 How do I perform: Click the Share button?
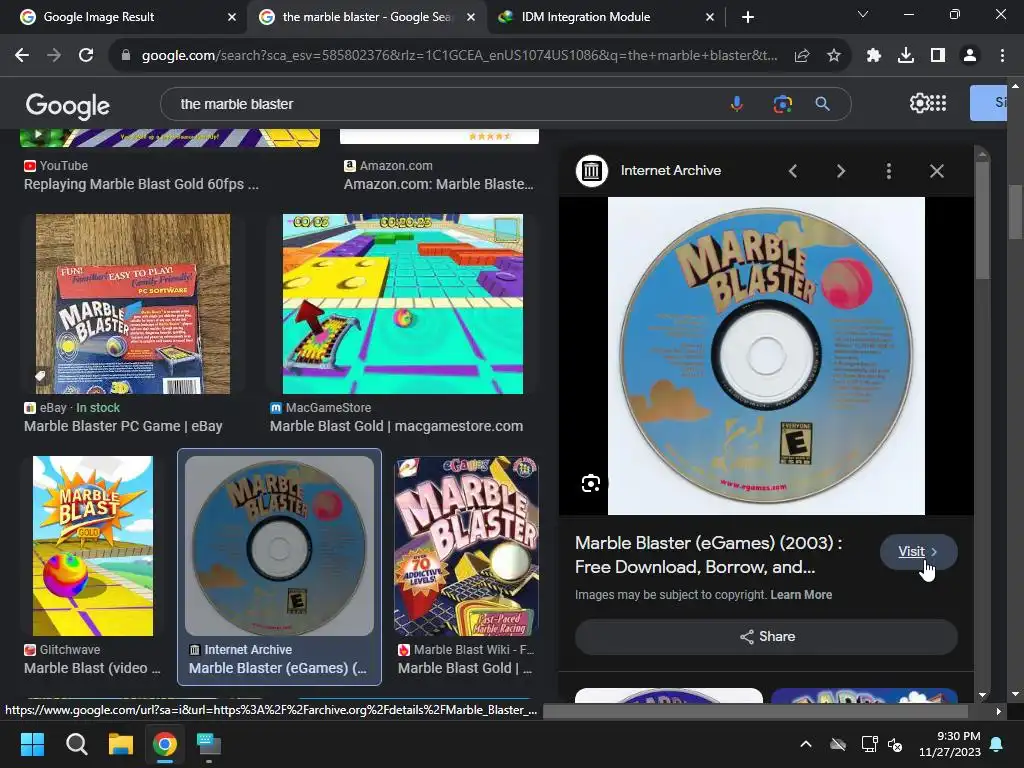pos(766,637)
